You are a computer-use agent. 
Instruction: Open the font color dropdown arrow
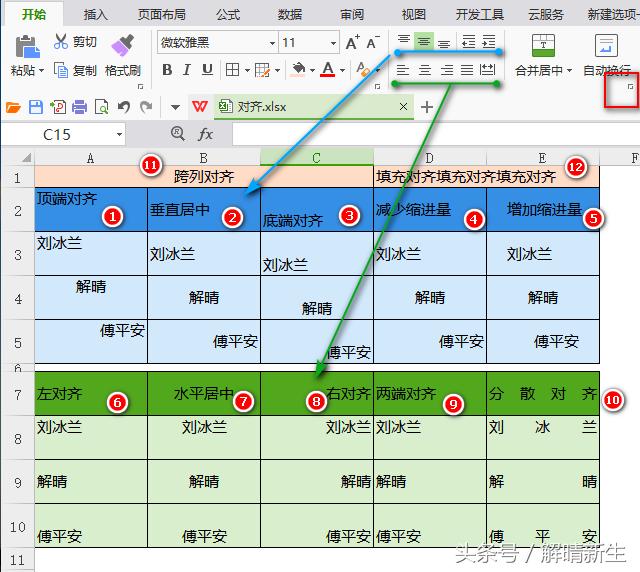342,71
